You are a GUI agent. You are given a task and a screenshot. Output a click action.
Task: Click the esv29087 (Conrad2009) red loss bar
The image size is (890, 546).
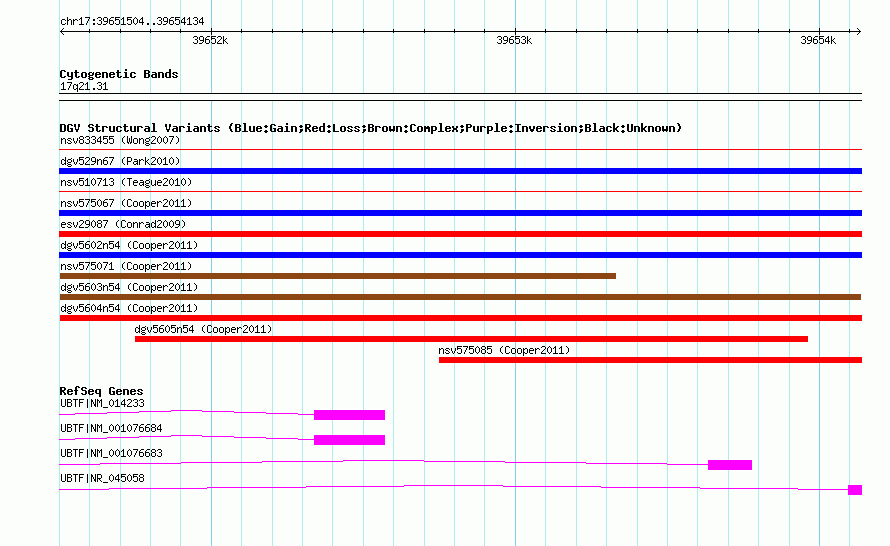[460, 234]
